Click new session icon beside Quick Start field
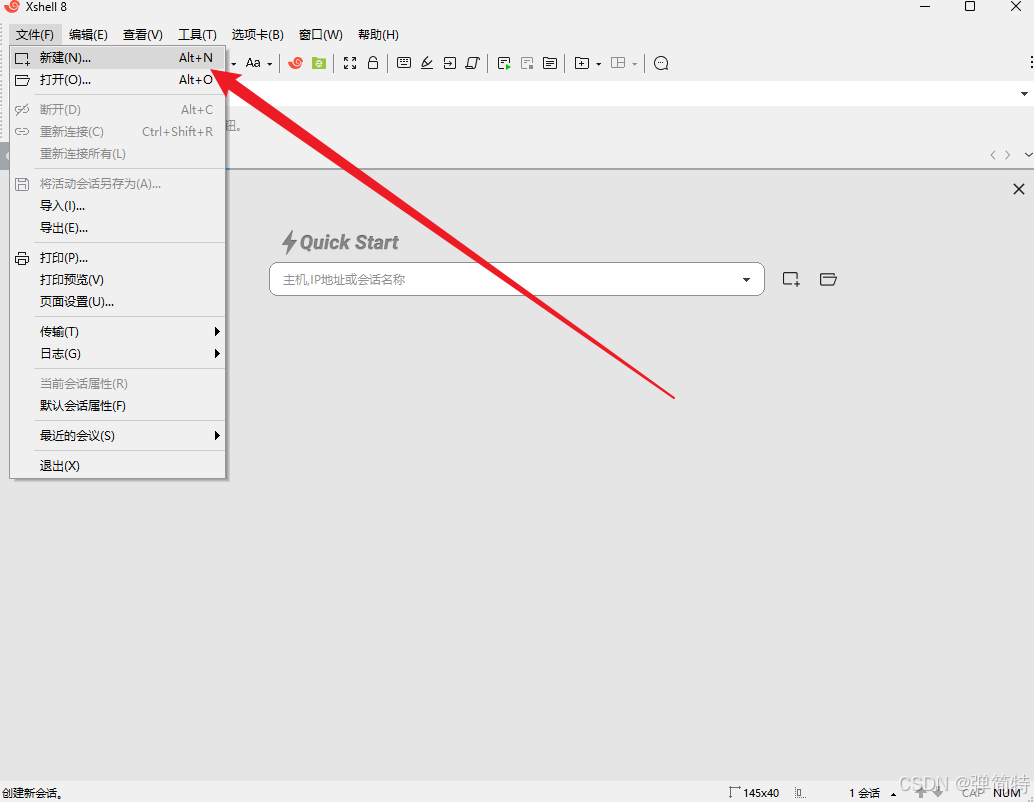Viewport: 1034px width, 802px height. click(x=791, y=279)
